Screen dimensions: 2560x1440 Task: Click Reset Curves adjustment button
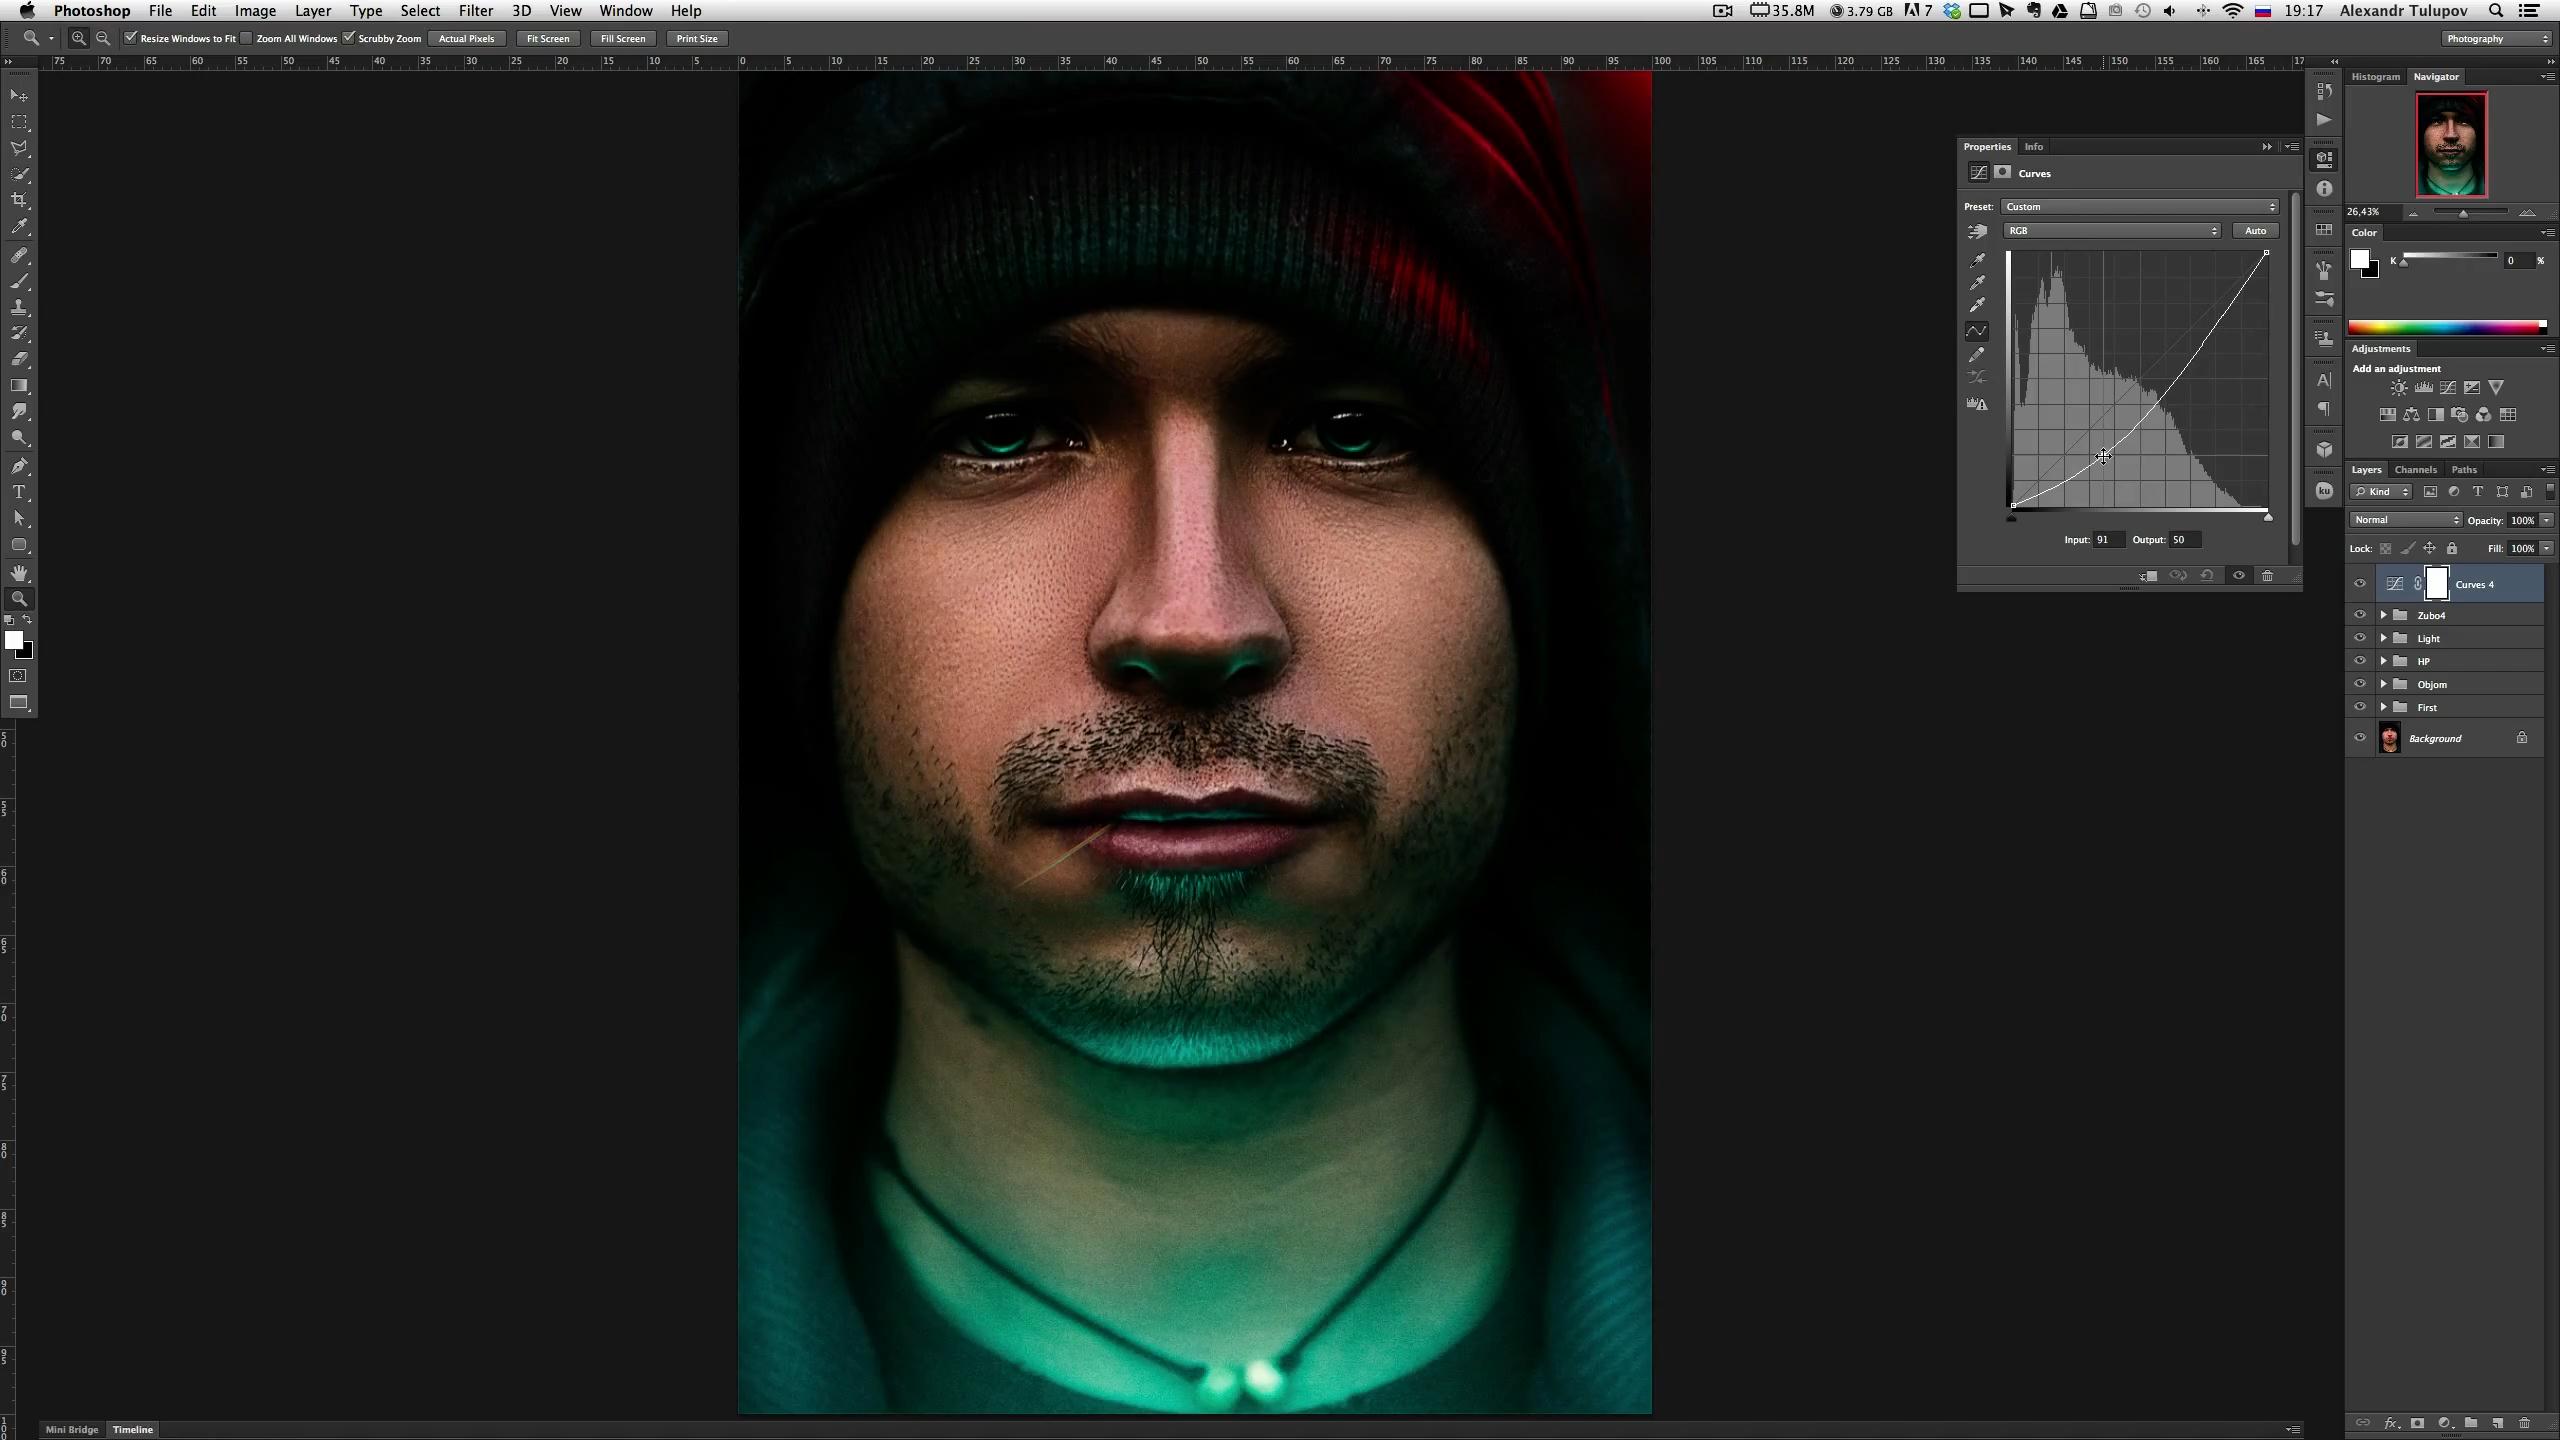2212,575
